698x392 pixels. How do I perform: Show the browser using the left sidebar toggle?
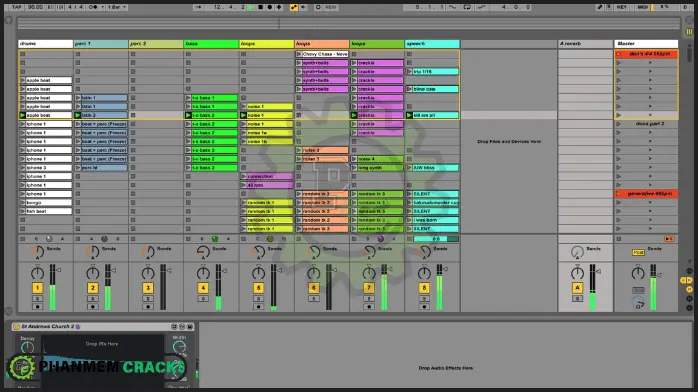click(x=8, y=20)
